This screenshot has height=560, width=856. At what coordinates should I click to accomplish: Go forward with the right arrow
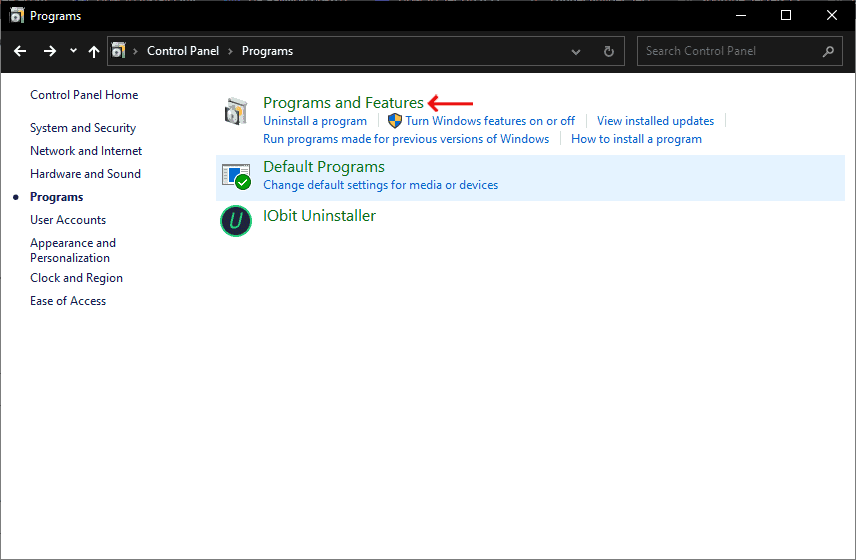(x=50, y=51)
